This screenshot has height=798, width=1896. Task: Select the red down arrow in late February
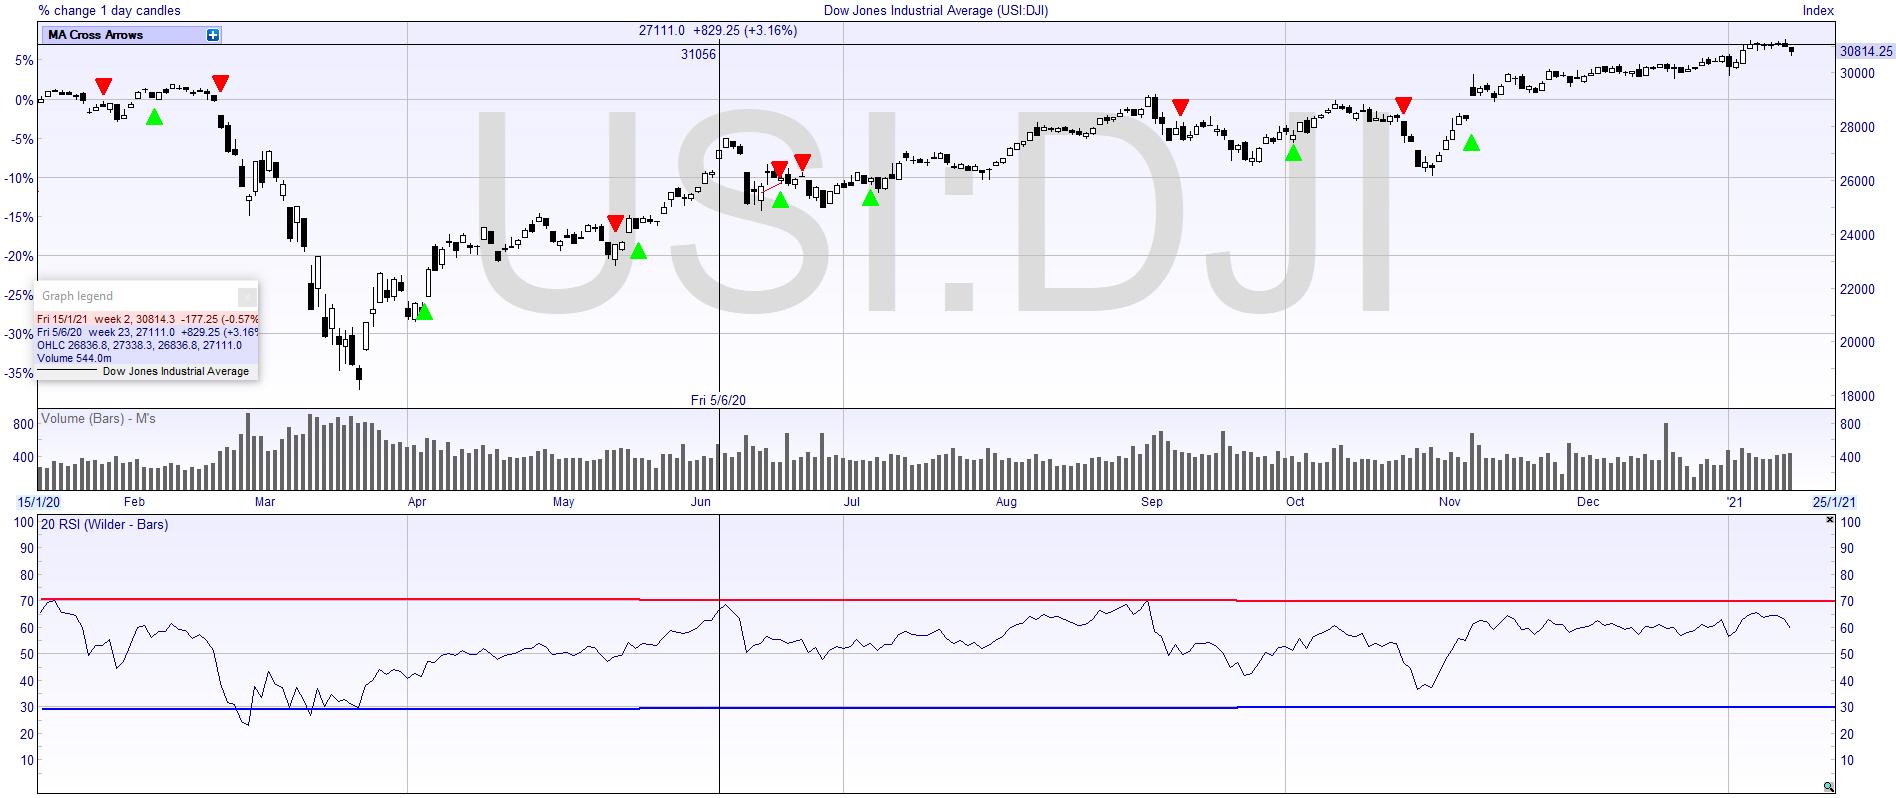pyautogui.click(x=221, y=83)
